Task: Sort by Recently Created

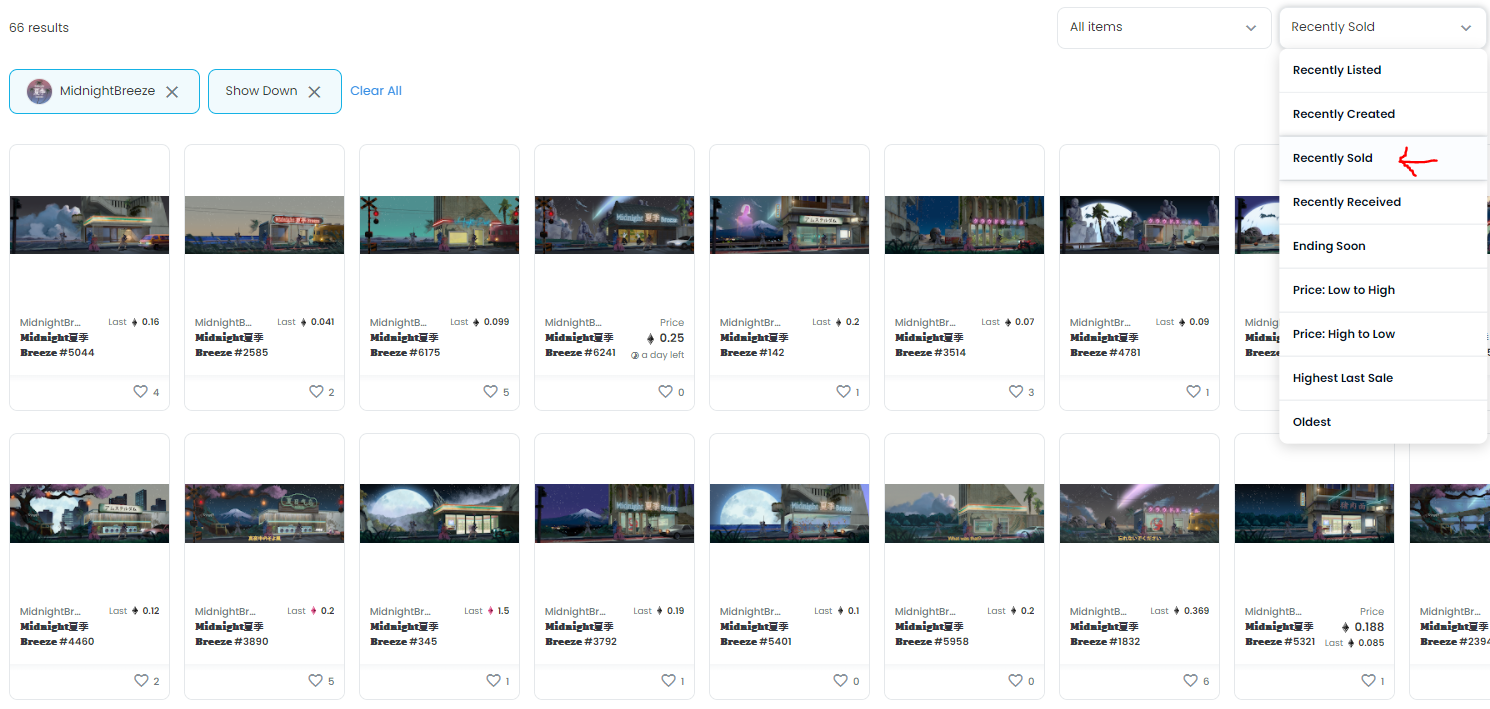Action: click(1383, 115)
